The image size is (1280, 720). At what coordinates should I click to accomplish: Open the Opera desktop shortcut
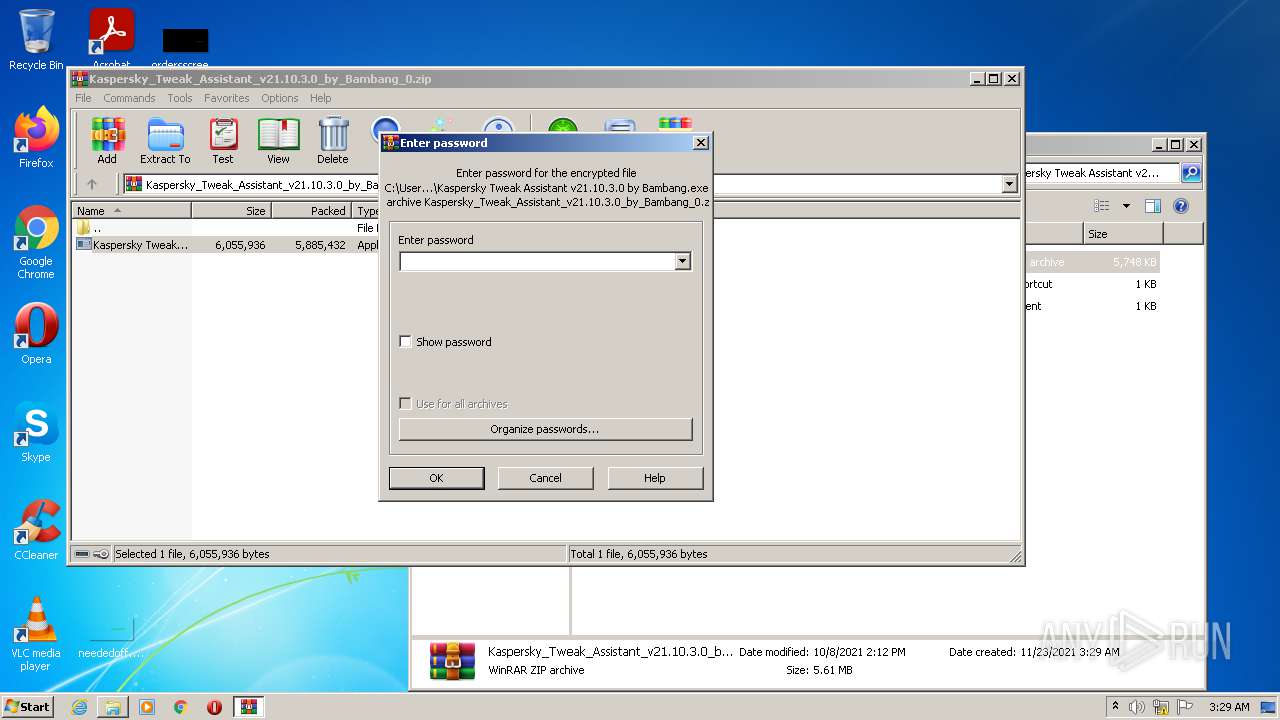36,334
